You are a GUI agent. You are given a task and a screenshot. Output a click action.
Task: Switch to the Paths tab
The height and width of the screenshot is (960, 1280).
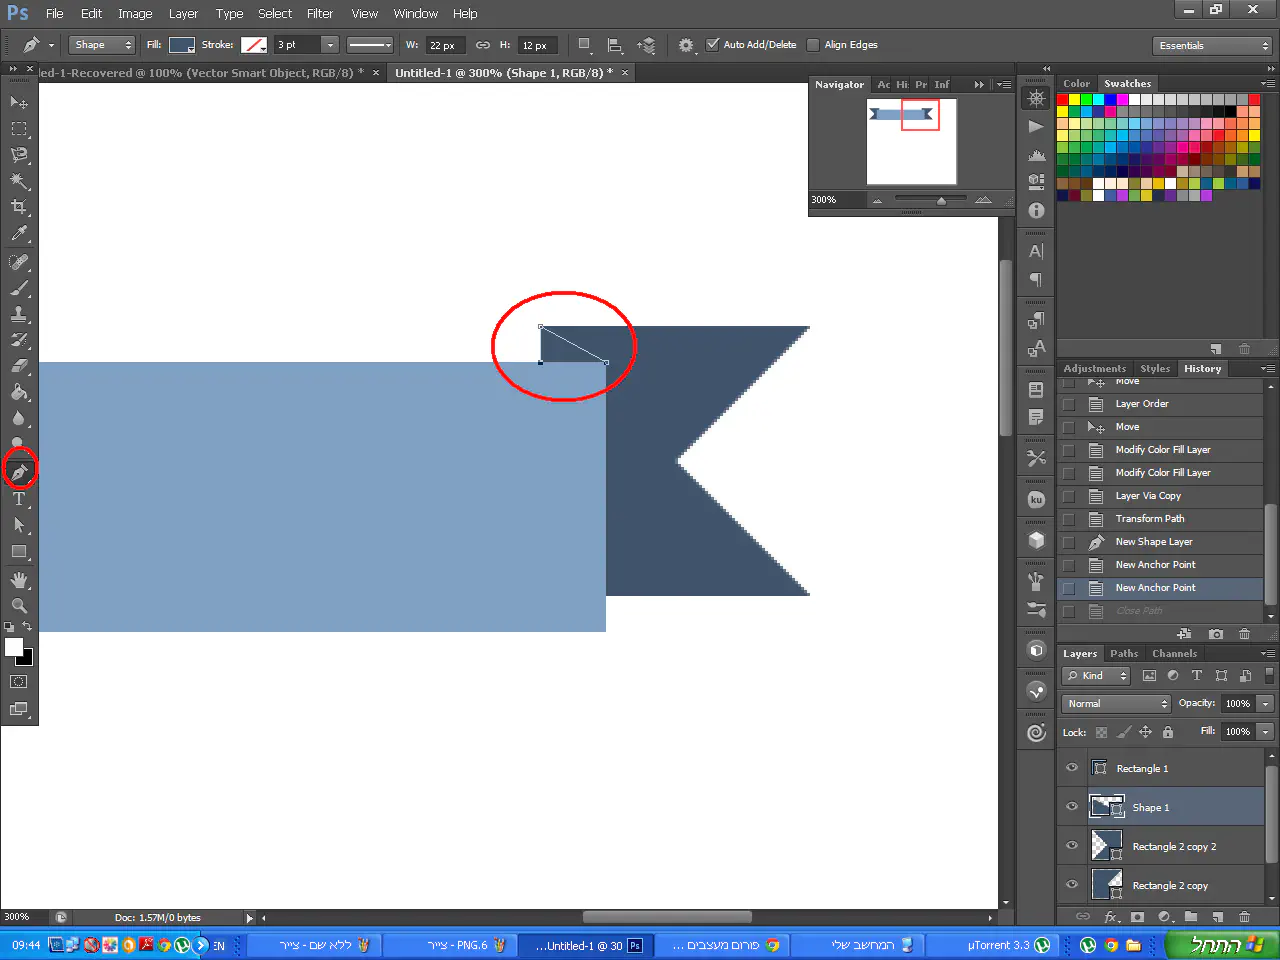click(1123, 654)
